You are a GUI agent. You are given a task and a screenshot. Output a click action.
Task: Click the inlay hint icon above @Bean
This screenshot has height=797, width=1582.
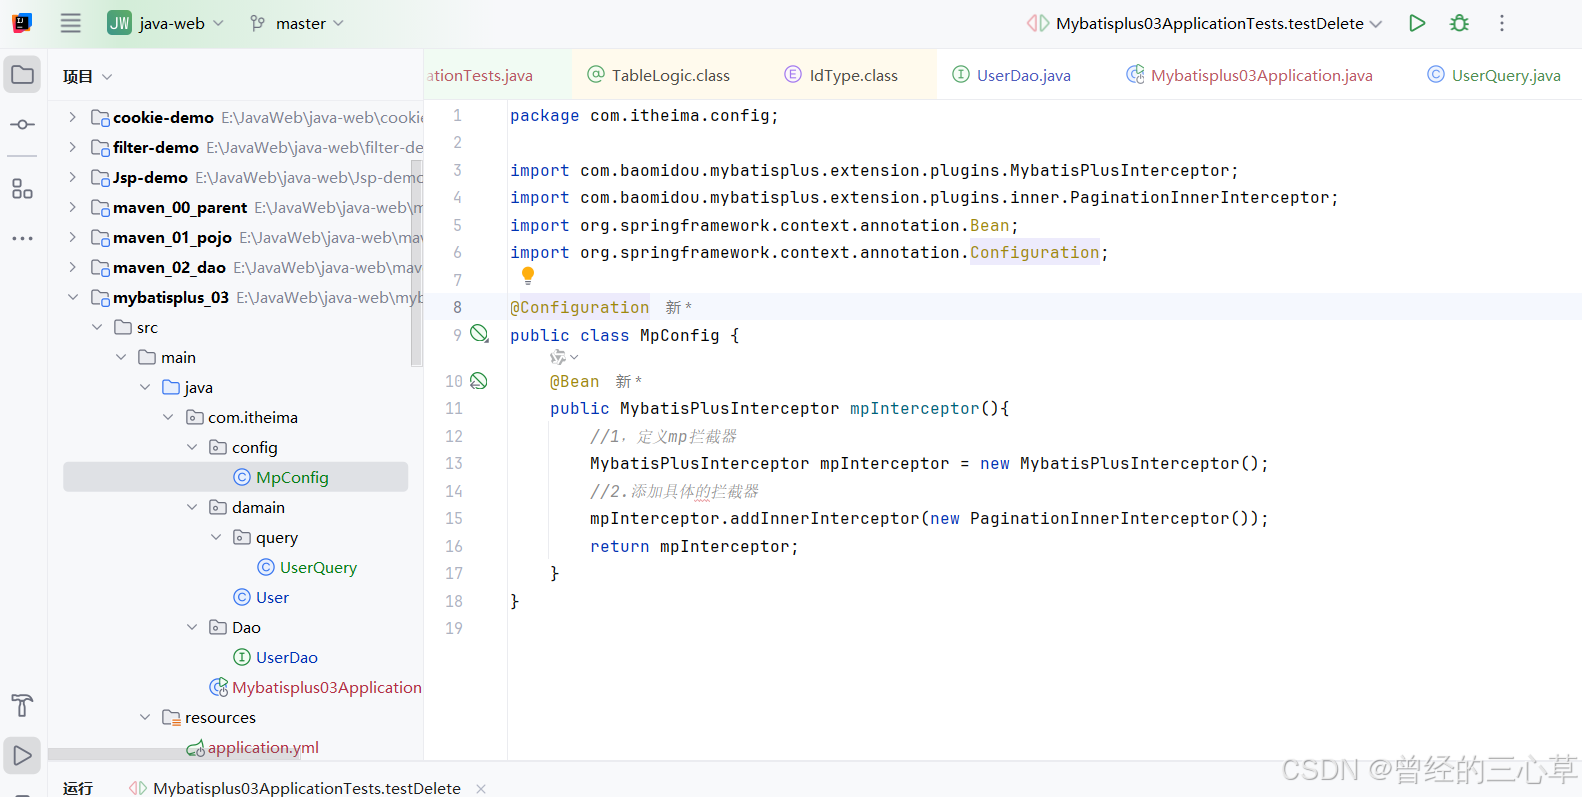tap(558, 357)
